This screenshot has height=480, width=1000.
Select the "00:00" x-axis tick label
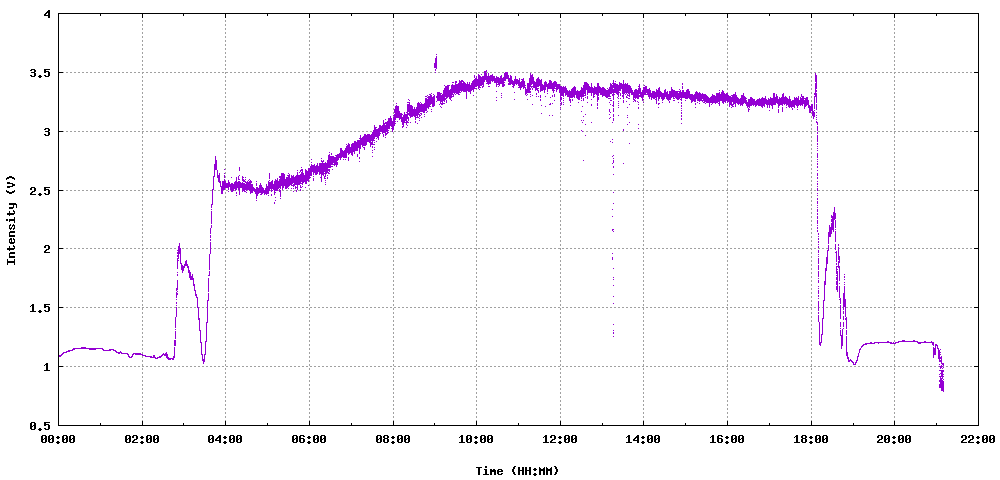coord(58,439)
